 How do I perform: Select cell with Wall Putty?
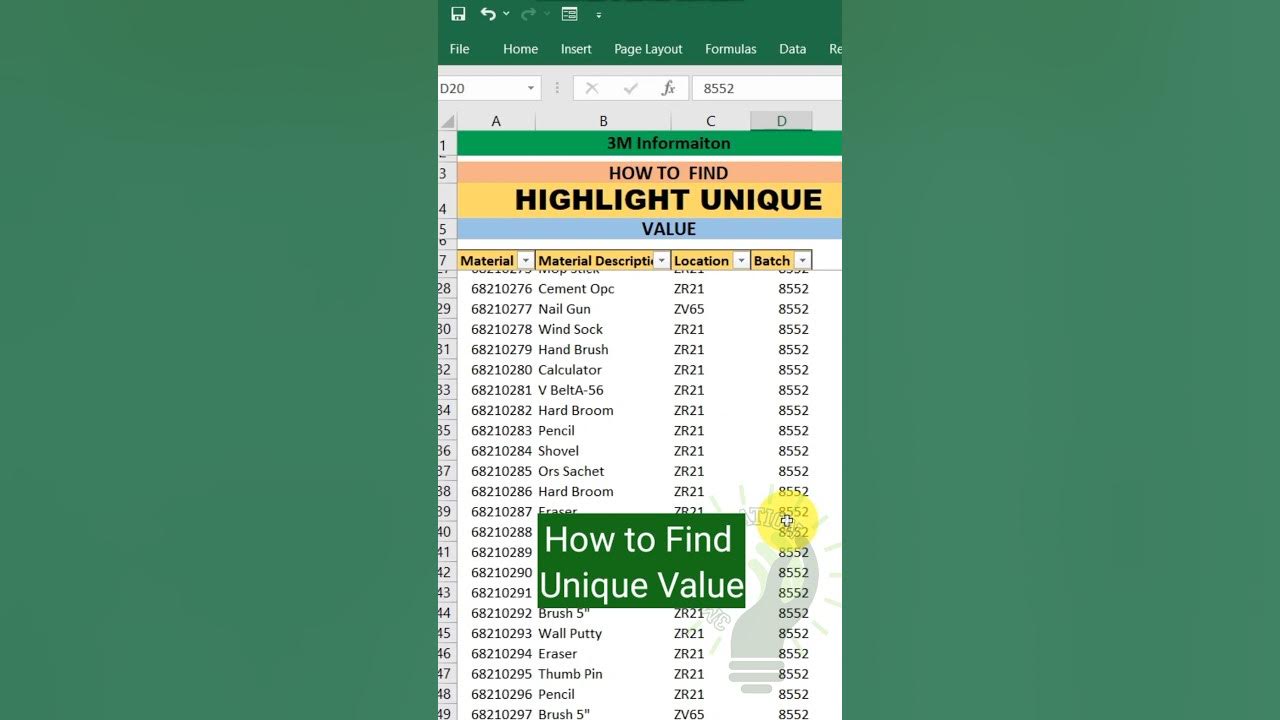click(x=603, y=634)
